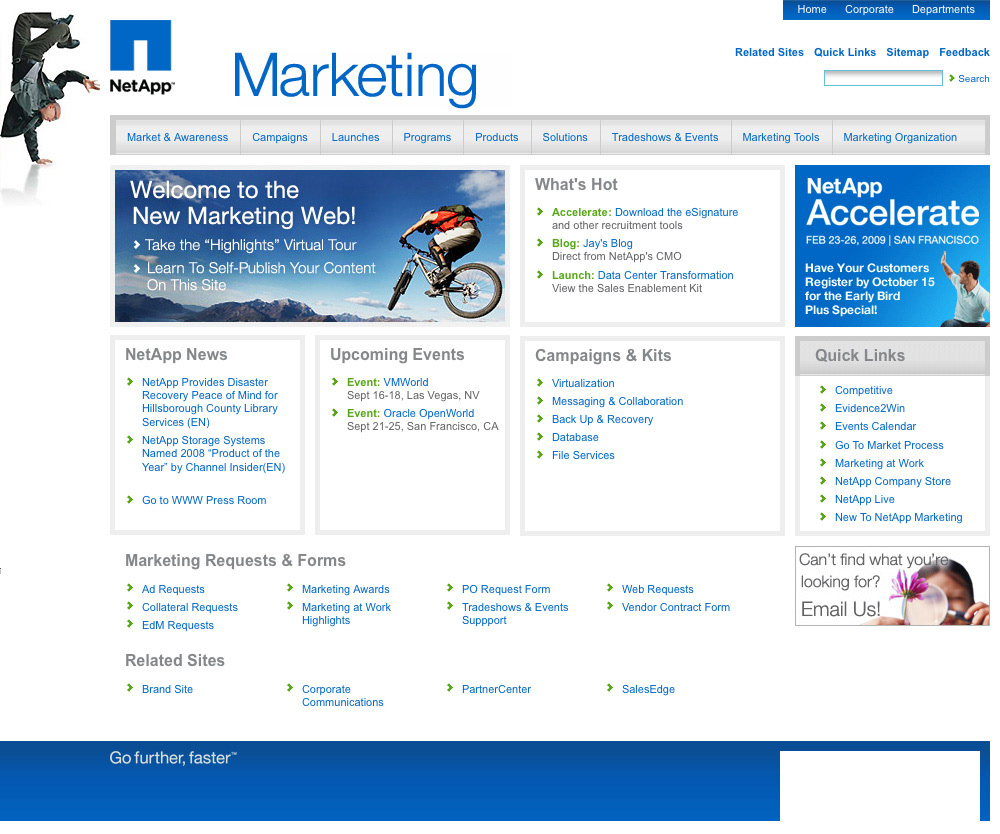The width and height of the screenshot is (1000, 834).
Task: Open Corporate Communications related link
Action: (x=342, y=696)
